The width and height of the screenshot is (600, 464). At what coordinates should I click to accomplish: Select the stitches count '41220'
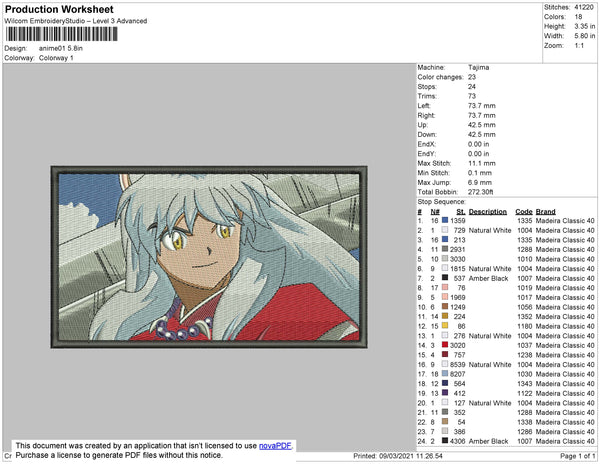point(584,7)
